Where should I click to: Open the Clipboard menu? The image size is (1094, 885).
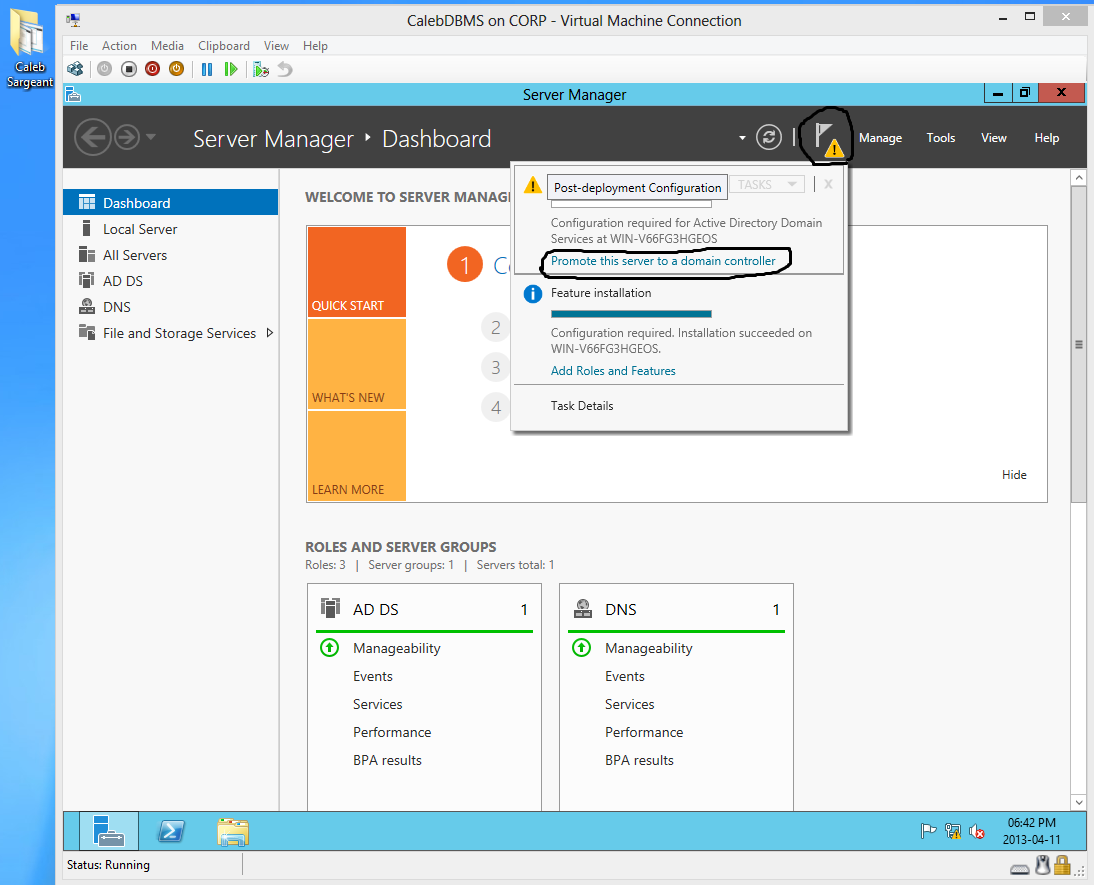click(224, 45)
